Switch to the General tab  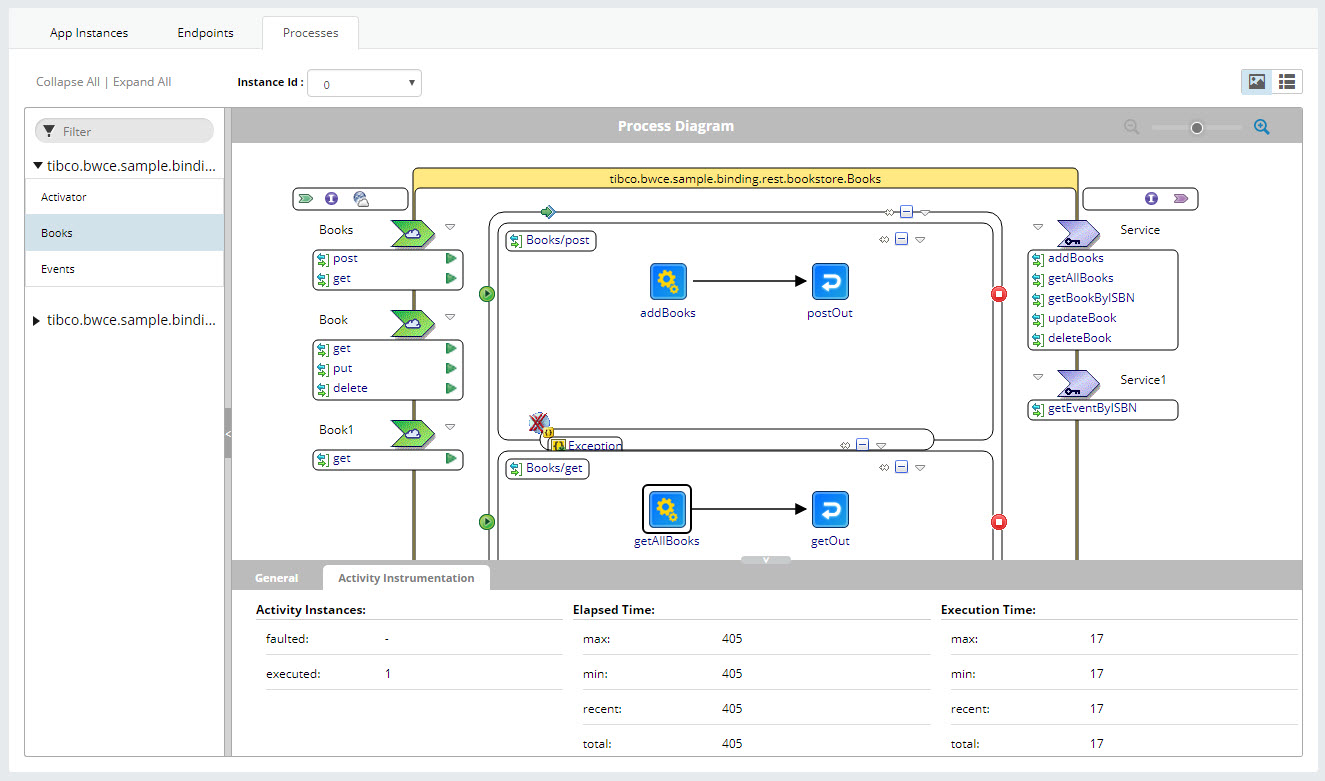coord(277,578)
